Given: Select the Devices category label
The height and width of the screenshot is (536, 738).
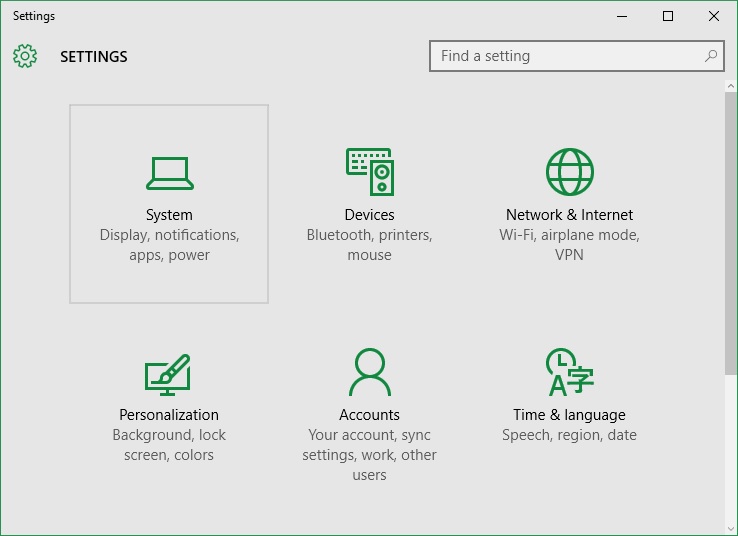Looking at the screenshot, I should [369, 215].
